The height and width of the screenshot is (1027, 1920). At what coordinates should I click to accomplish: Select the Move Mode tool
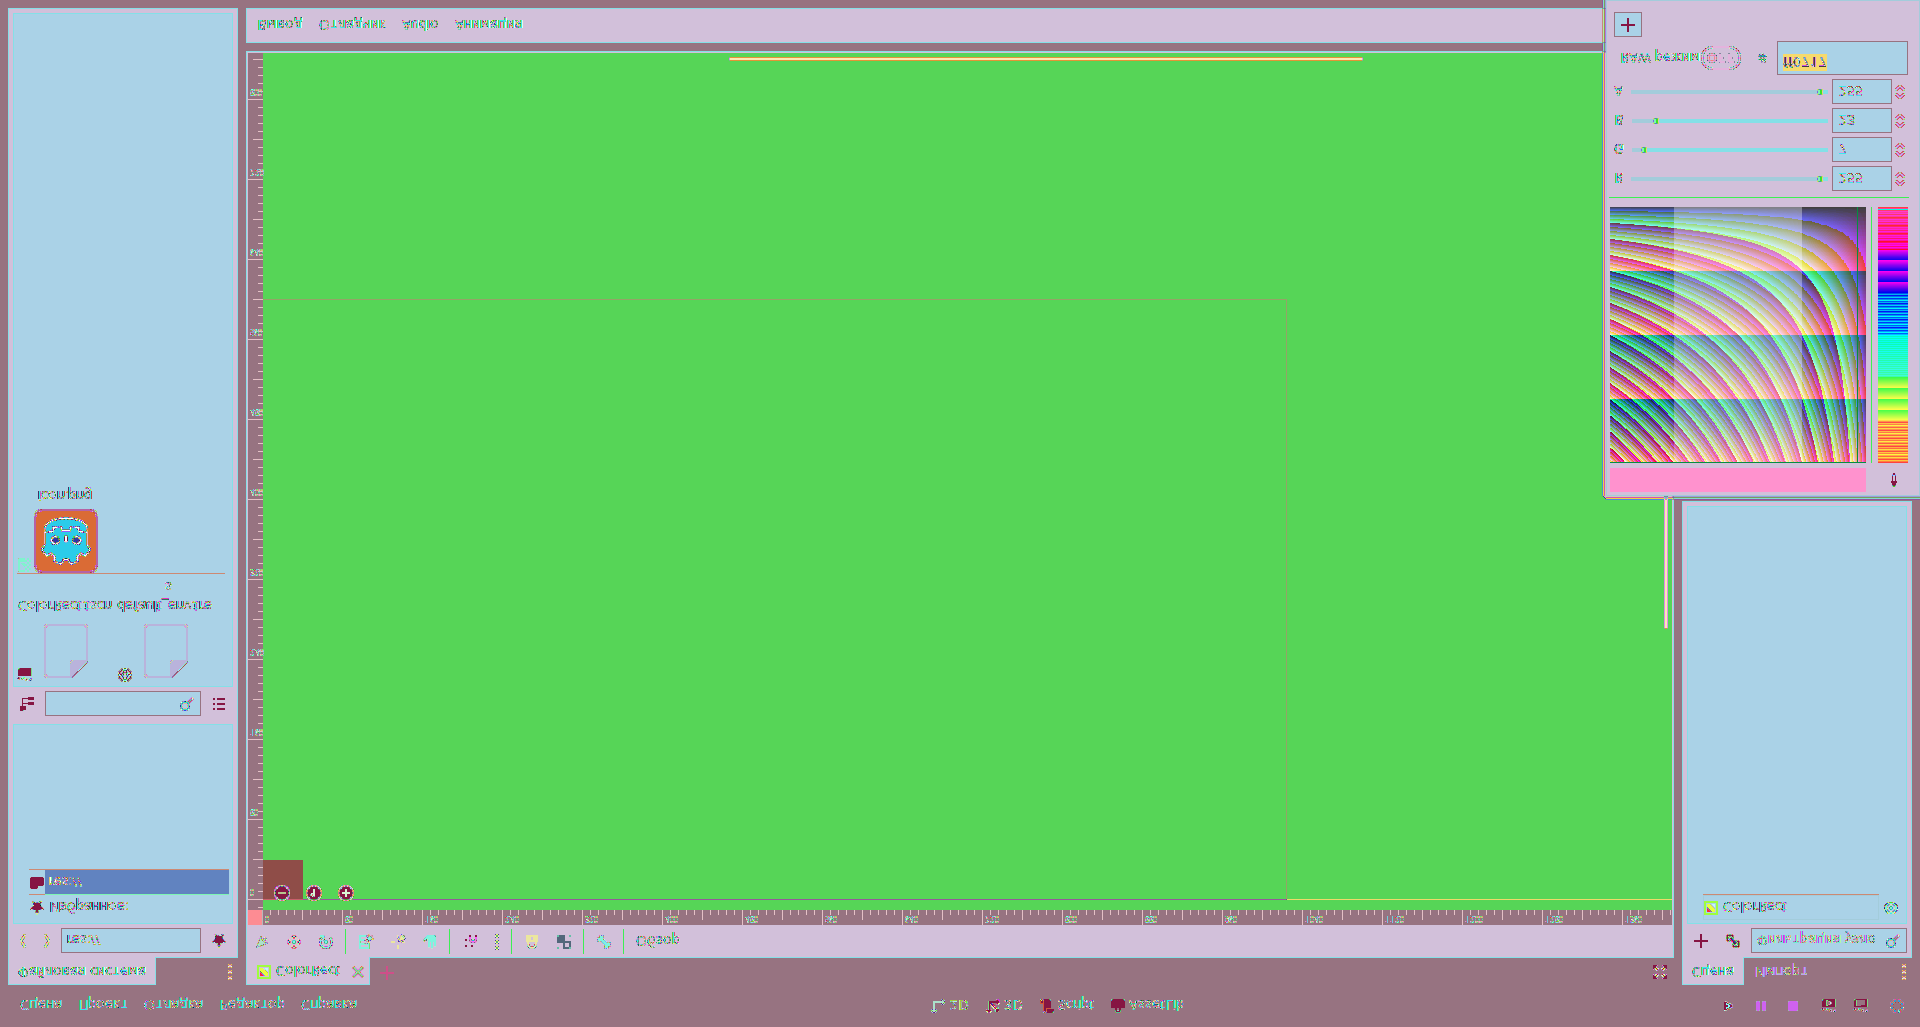click(x=294, y=942)
